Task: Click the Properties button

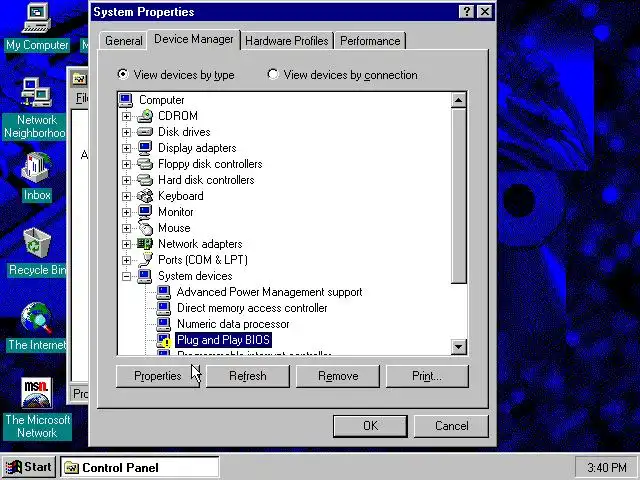Action: [158, 376]
